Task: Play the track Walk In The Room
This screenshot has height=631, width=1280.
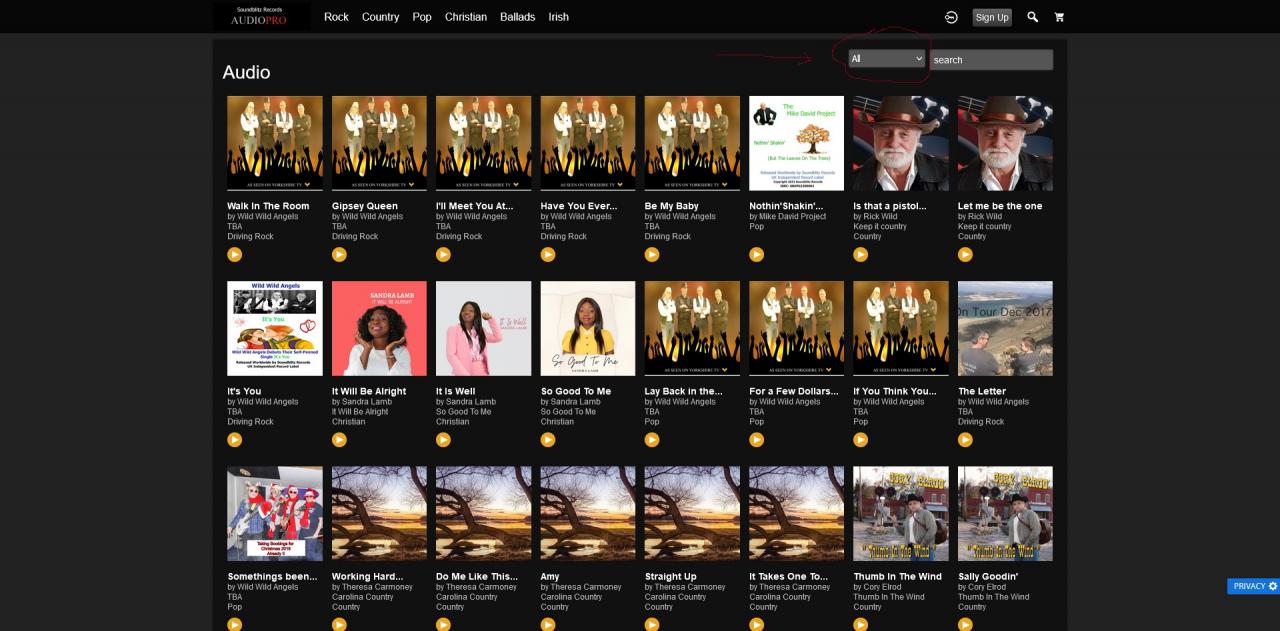Action: [x=234, y=254]
